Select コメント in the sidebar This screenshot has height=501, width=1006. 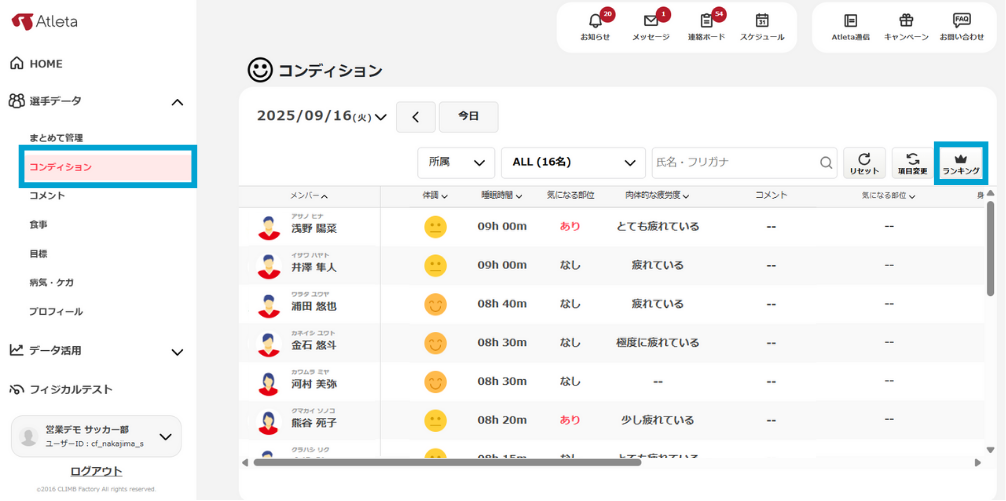click(x=47, y=196)
